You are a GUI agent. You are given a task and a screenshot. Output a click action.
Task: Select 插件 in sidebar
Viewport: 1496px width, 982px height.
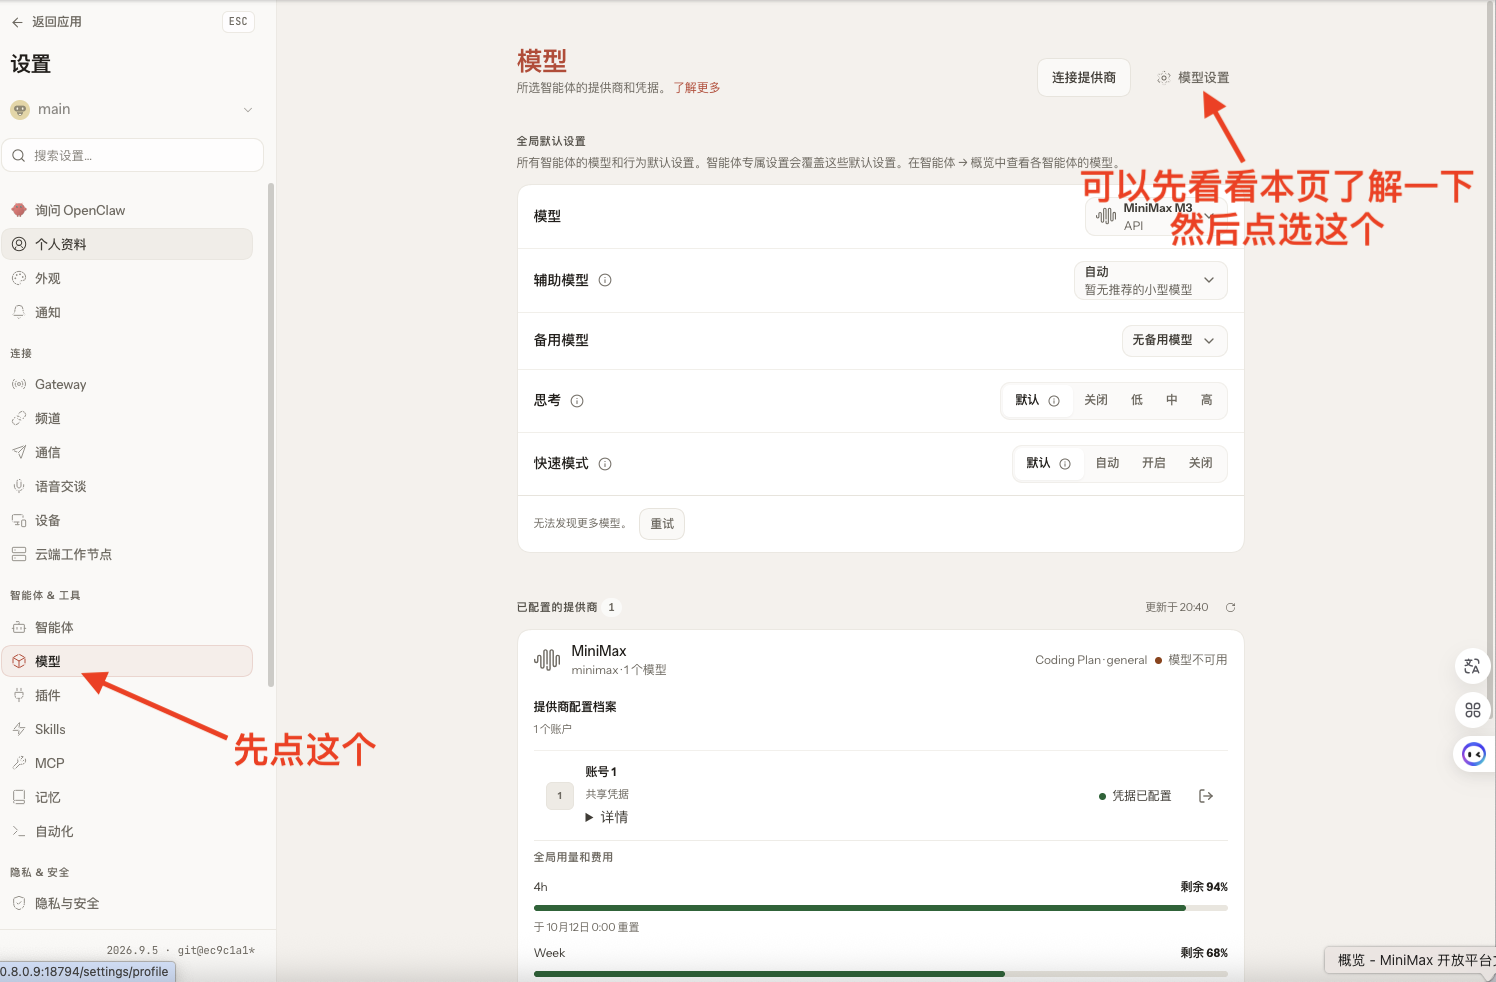coord(127,695)
